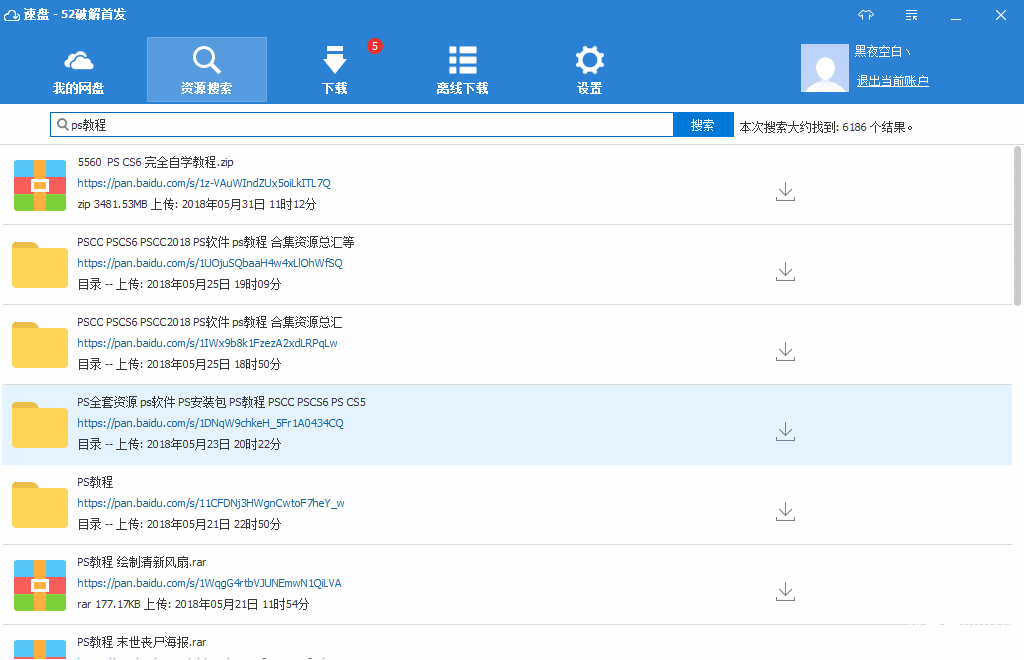Click username 黑夜空白
The height and width of the screenshot is (660, 1024).
[882, 52]
